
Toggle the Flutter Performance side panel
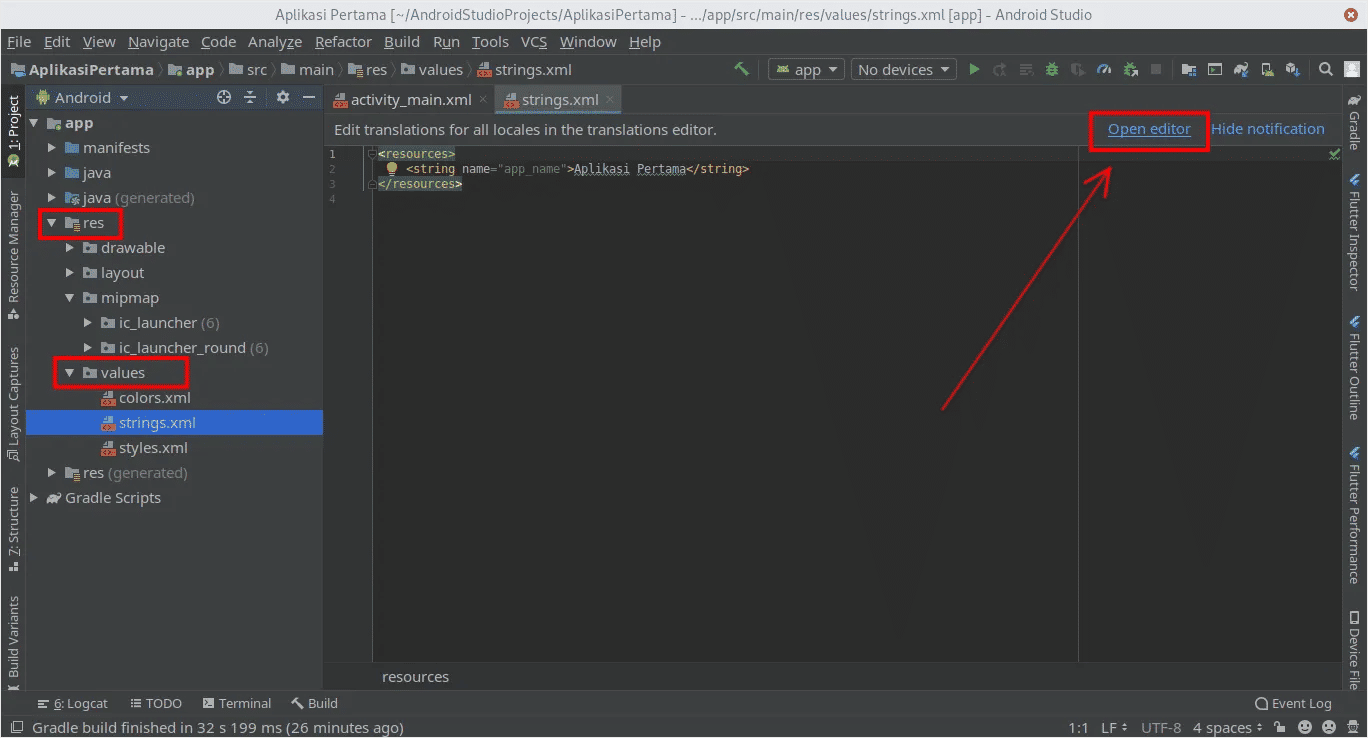[x=1354, y=516]
